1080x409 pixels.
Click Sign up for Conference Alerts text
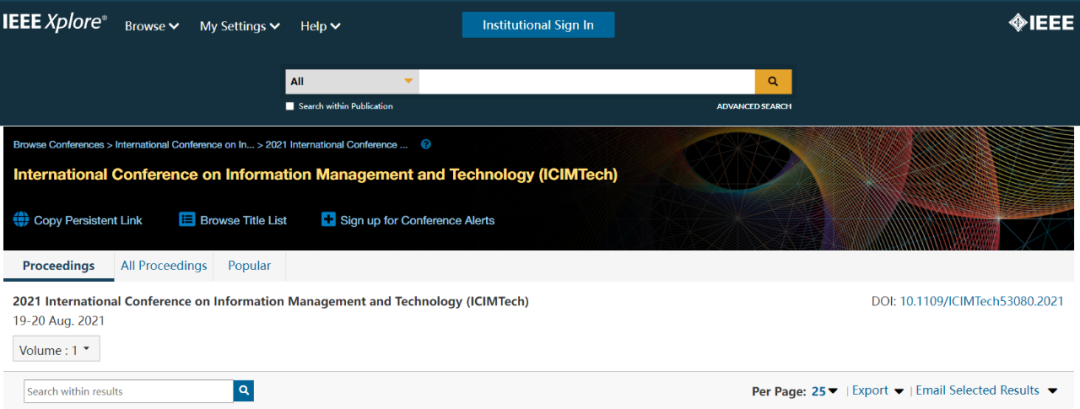[x=417, y=220]
